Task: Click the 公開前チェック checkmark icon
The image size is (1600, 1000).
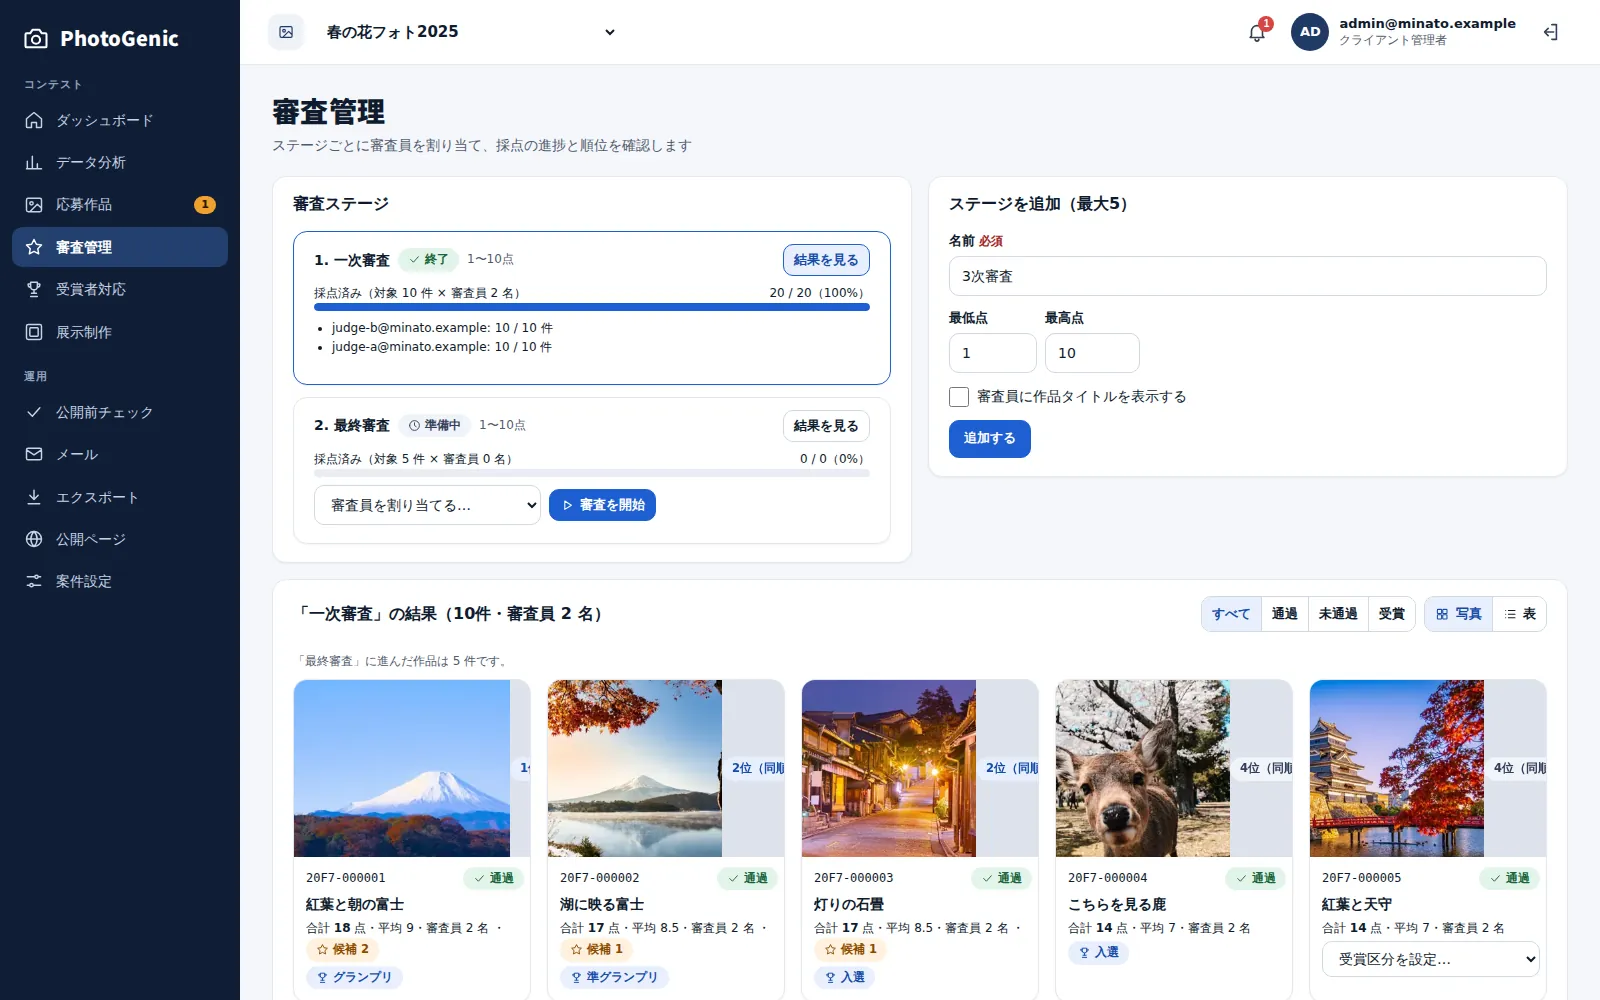Action: pos(34,412)
